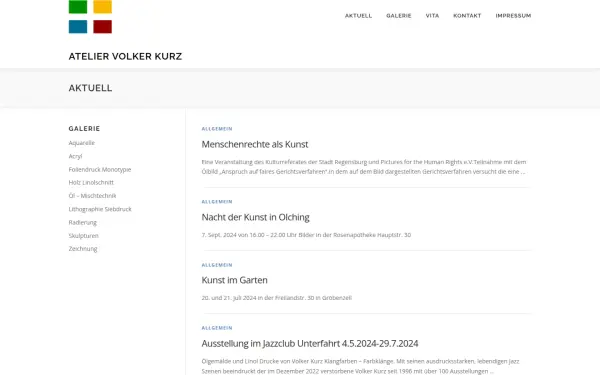Image resolution: width=600 pixels, height=375 pixels.
Task: Open the Skulpturen gallery category
Action: coord(83,235)
